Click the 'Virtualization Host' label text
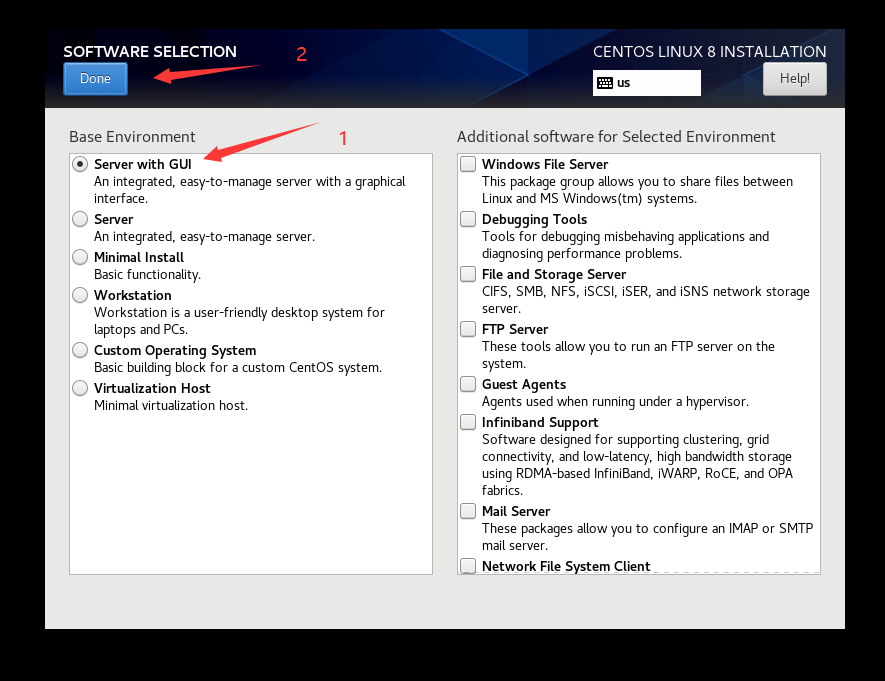885x681 pixels. point(152,388)
